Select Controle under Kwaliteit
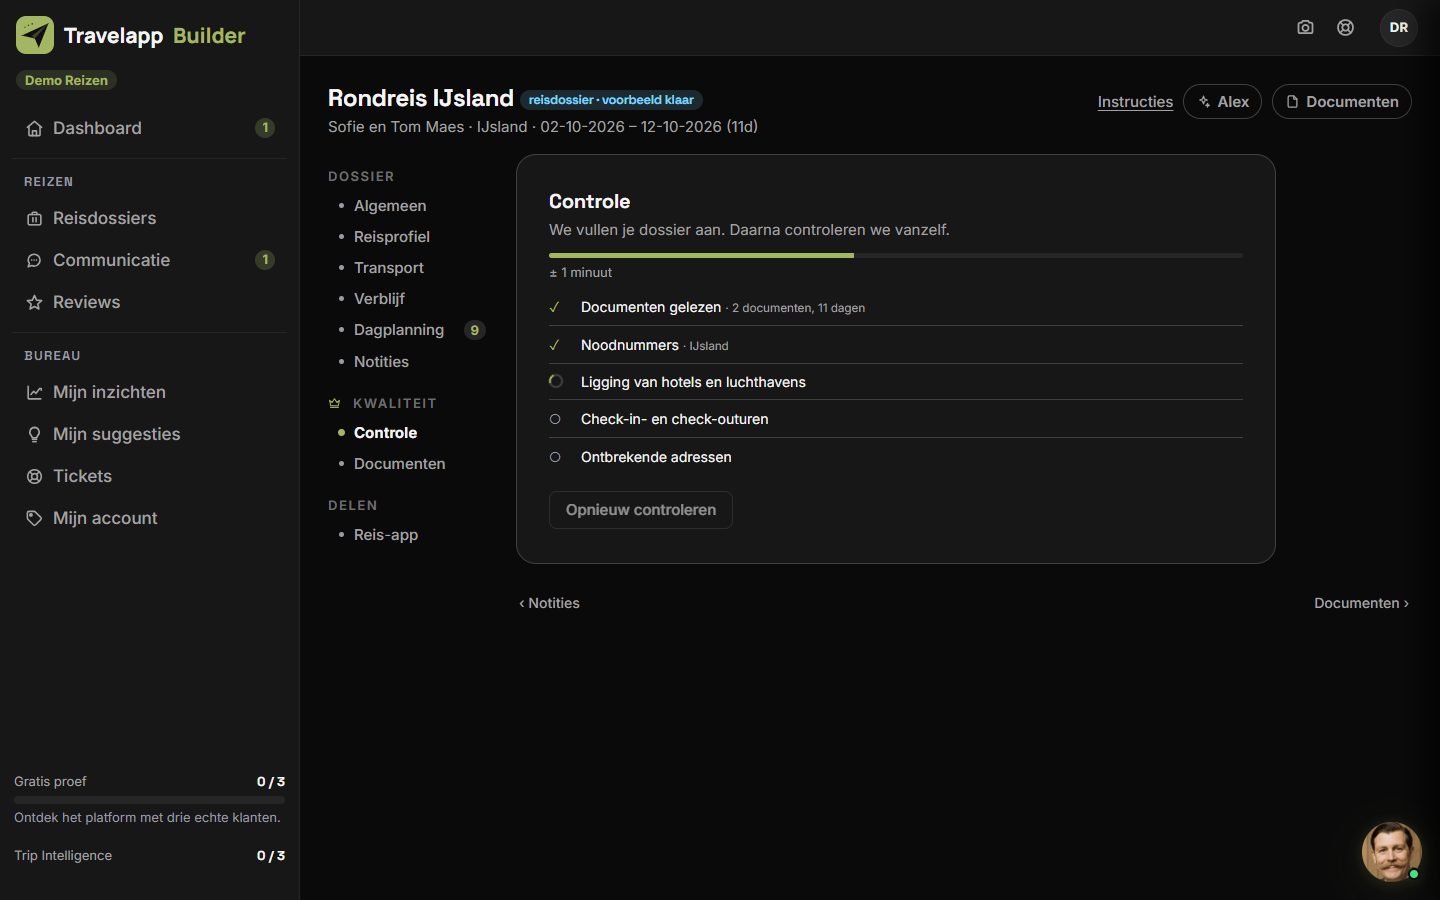1440x900 pixels. point(385,433)
